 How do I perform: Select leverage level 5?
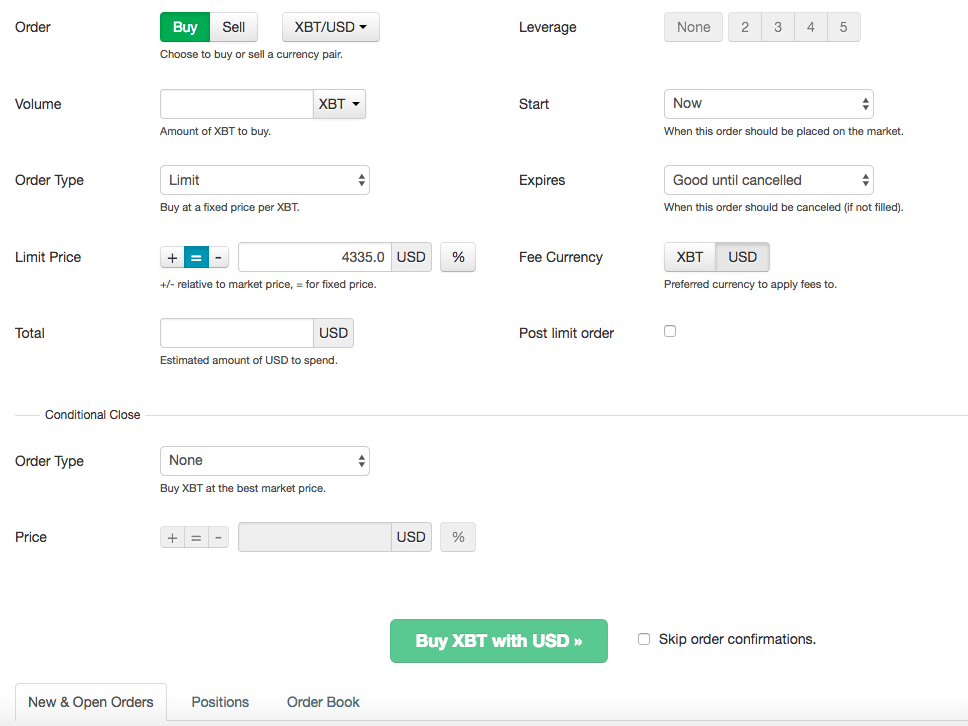(843, 28)
